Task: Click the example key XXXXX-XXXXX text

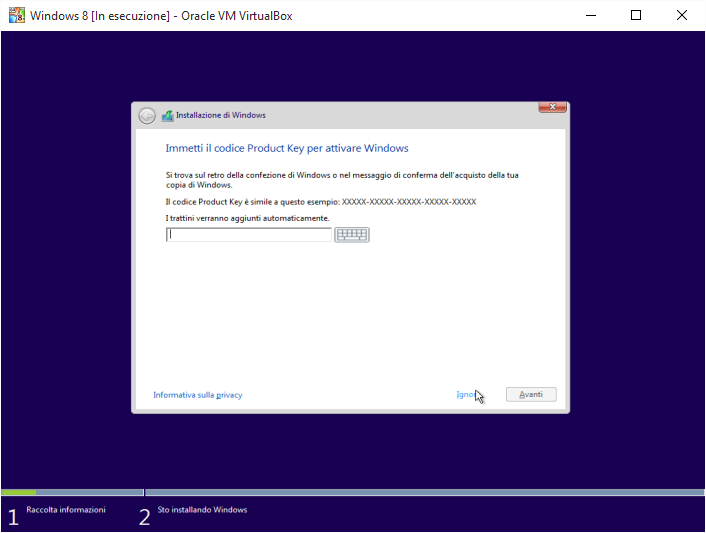Action: (x=409, y=202)
